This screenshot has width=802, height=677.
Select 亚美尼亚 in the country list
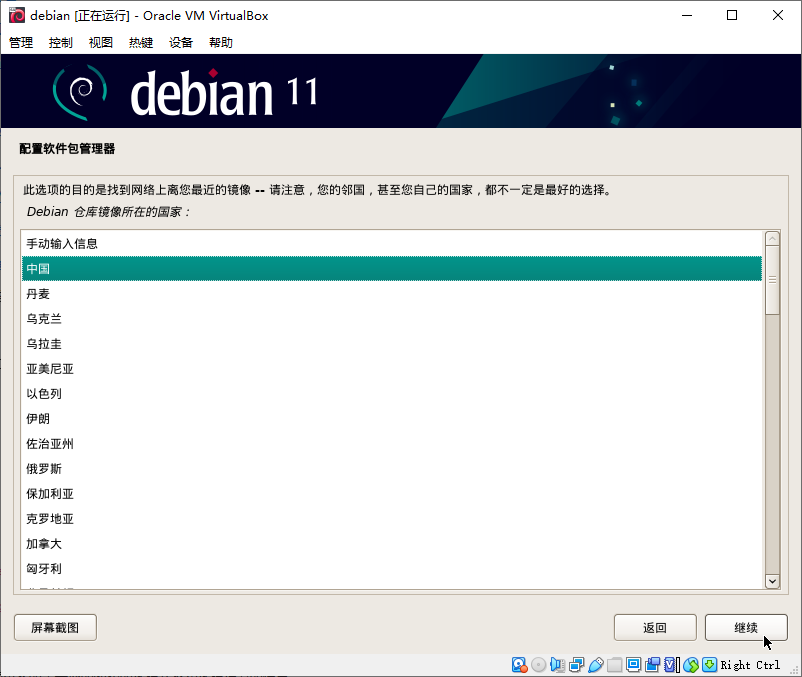(392, 369)
